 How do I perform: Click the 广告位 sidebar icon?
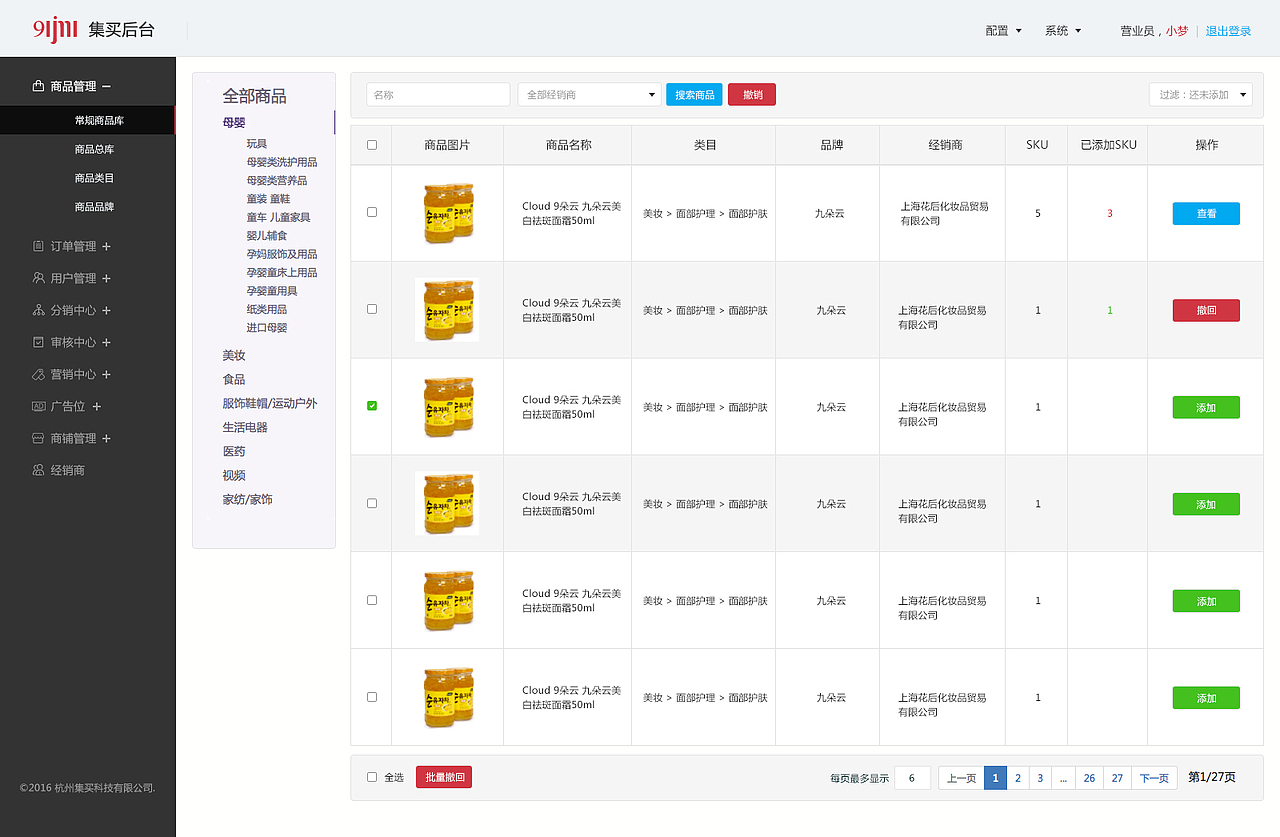click(x=38, y=406)
